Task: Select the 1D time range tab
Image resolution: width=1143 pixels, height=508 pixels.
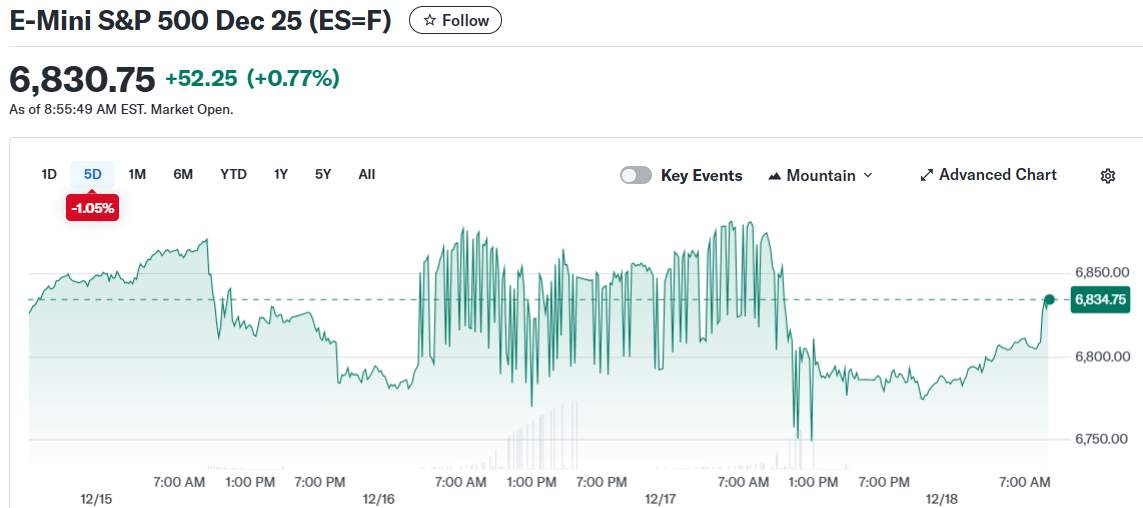Action: [x=49, y=174]
